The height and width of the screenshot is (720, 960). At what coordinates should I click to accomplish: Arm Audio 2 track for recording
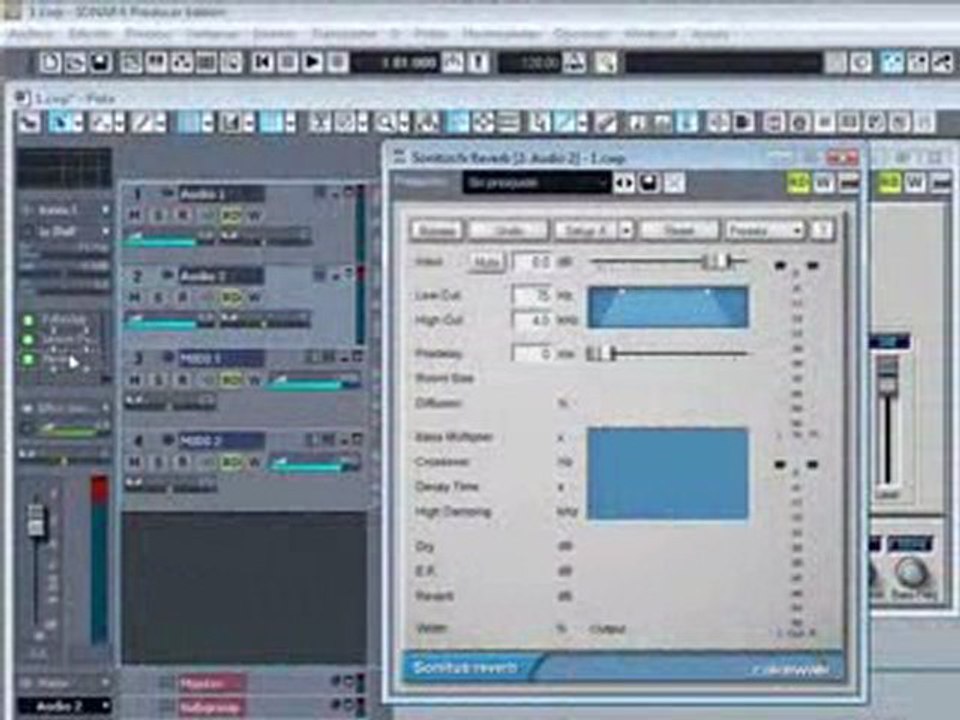point(182,298)
